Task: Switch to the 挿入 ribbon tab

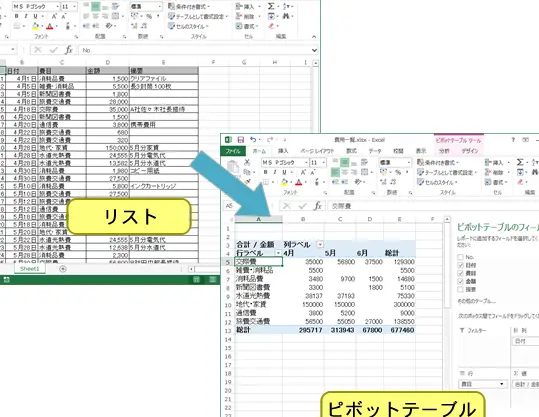Action: click(283, 151)
